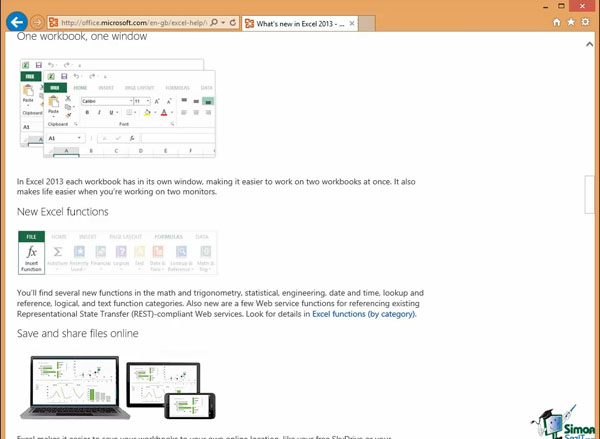
Task: Open Favorites with the star icon
Action: click(x=571, y=22)
